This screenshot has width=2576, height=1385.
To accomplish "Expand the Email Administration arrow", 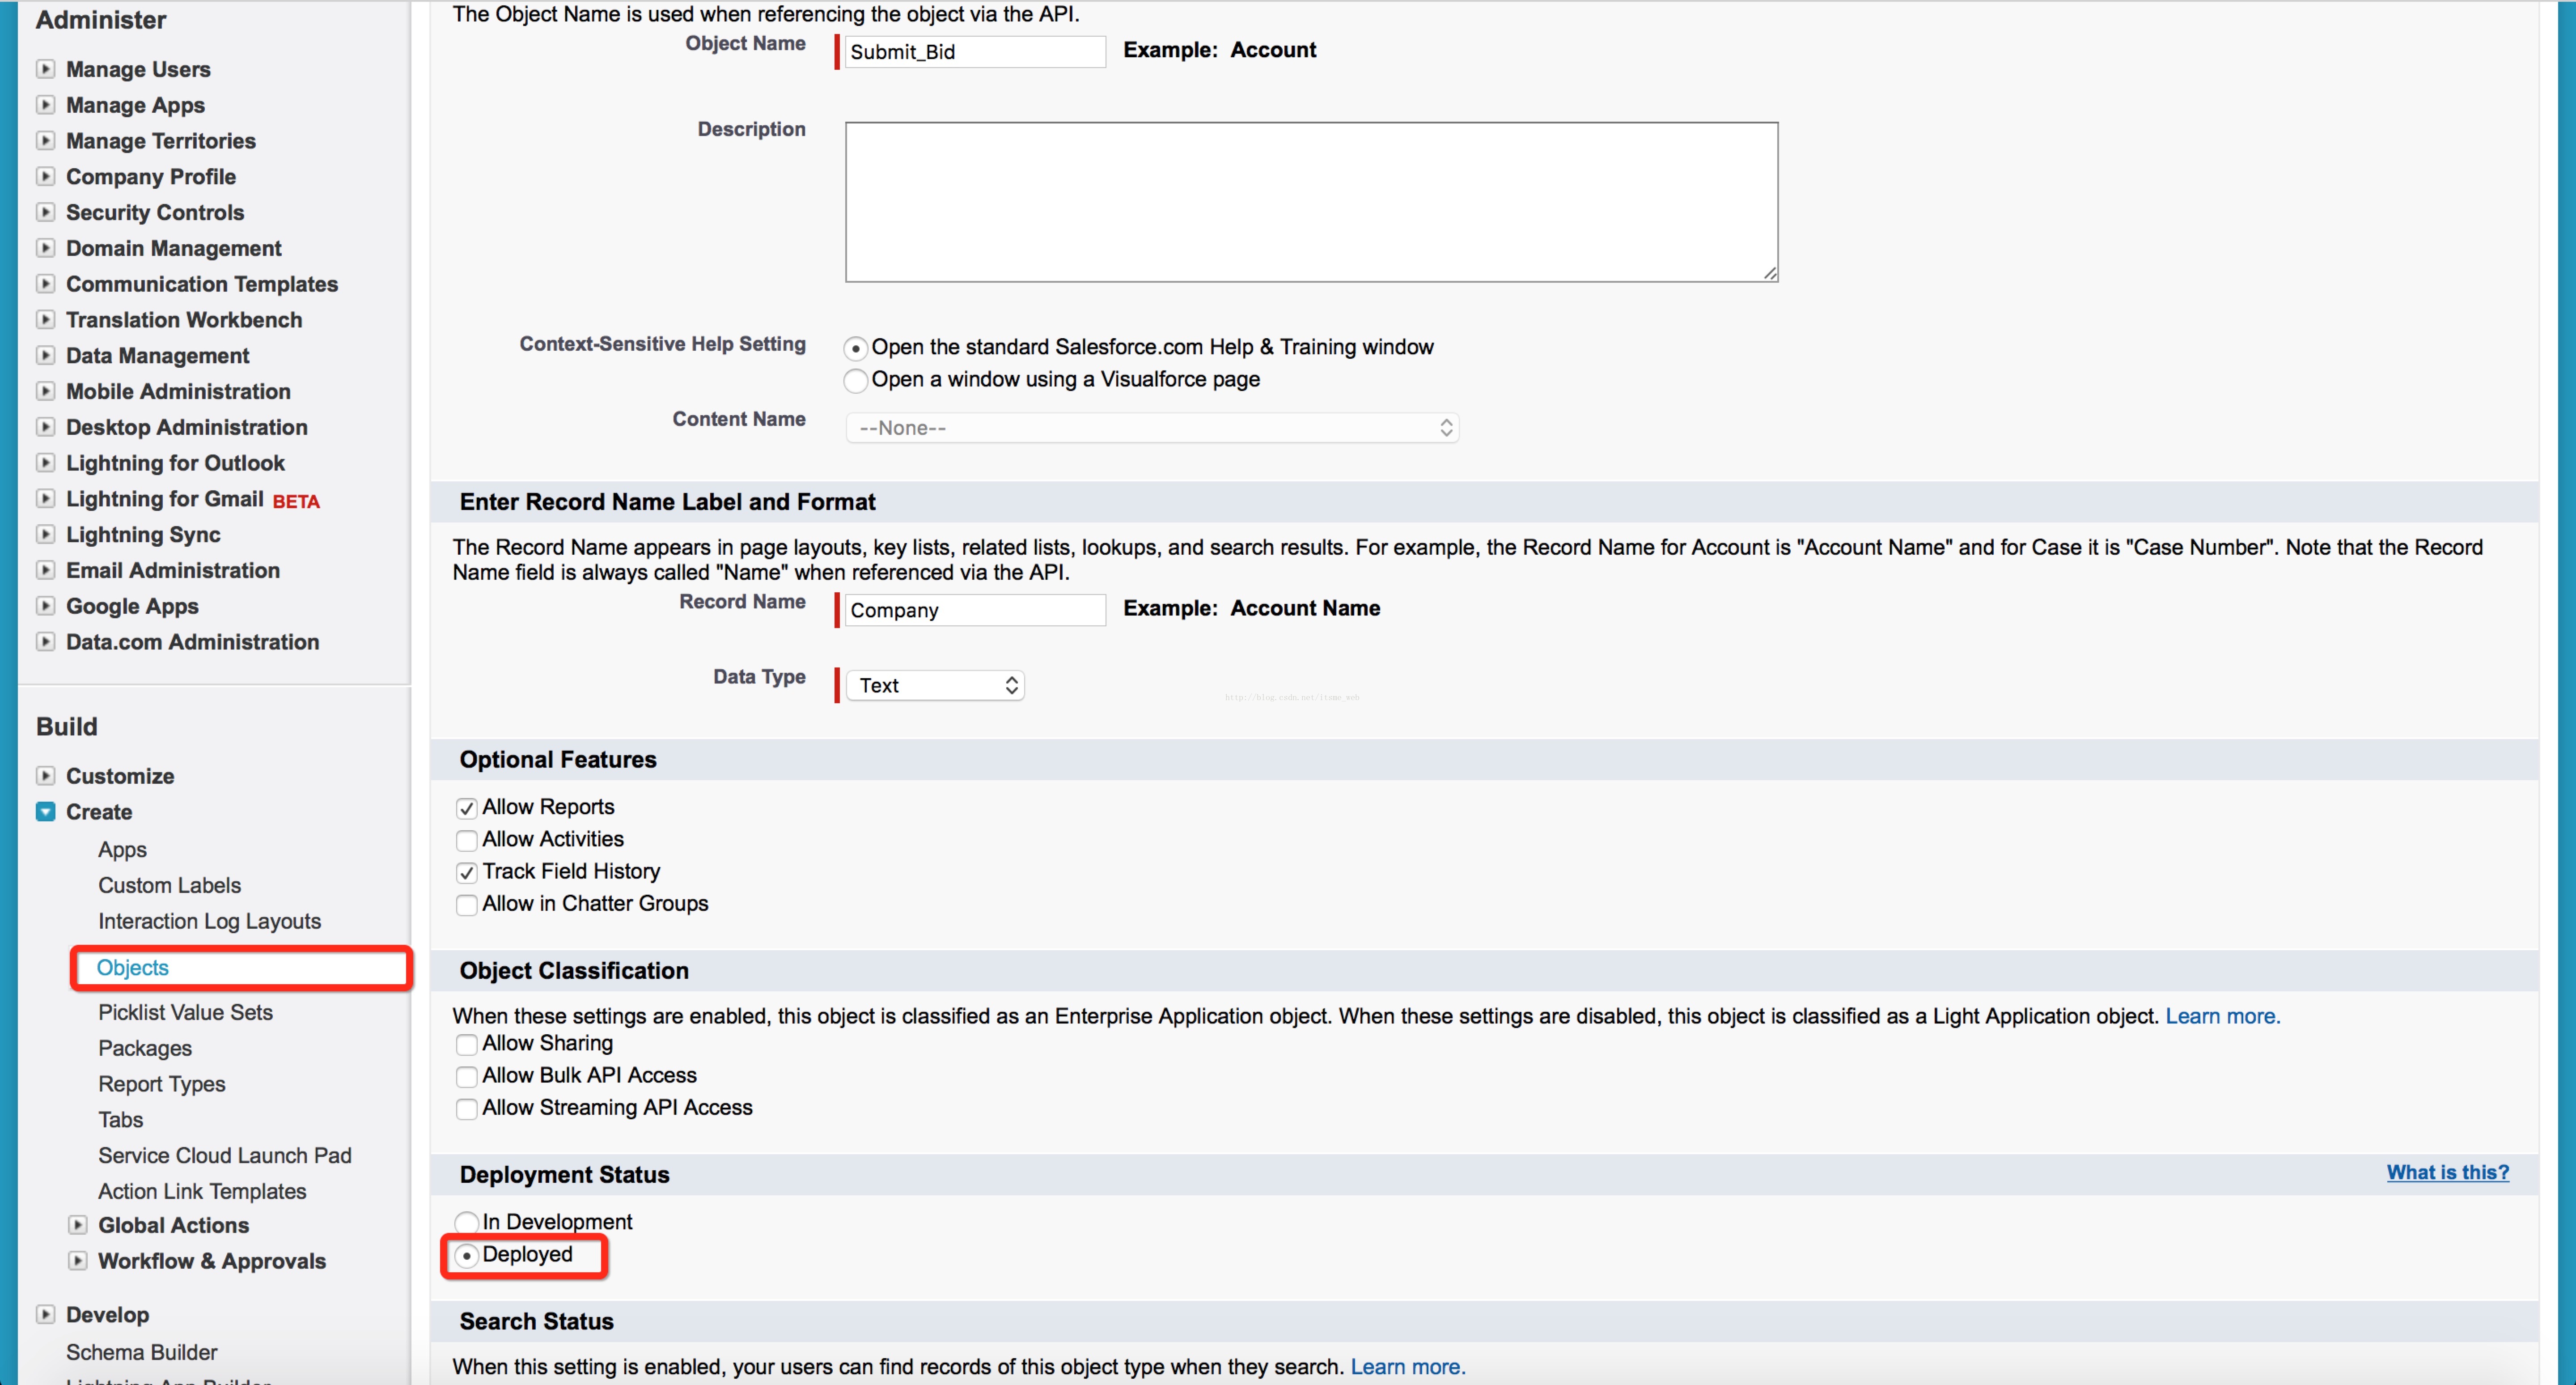I will point(45,570).
